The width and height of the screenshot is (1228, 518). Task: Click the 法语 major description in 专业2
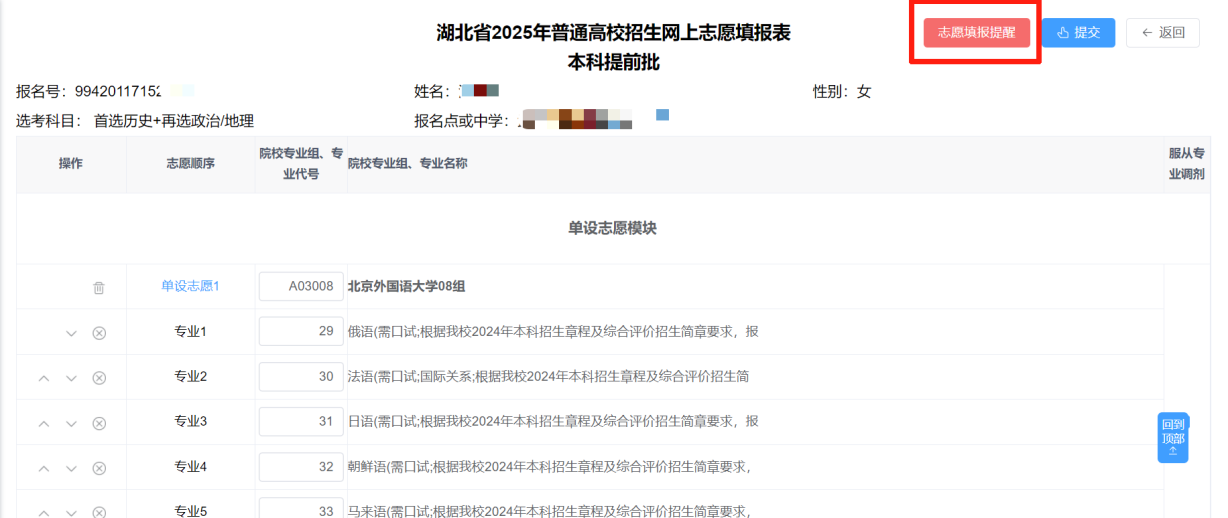pos(548,376)
